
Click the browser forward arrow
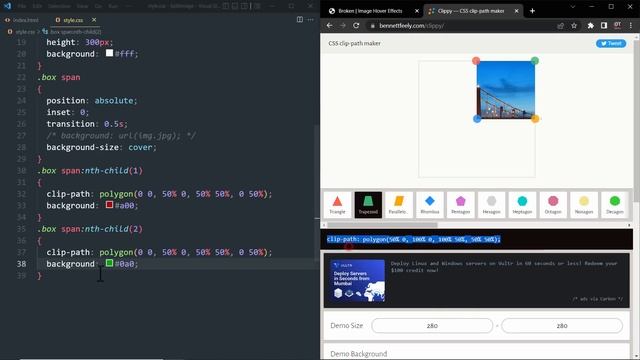[x=343, y=25]
